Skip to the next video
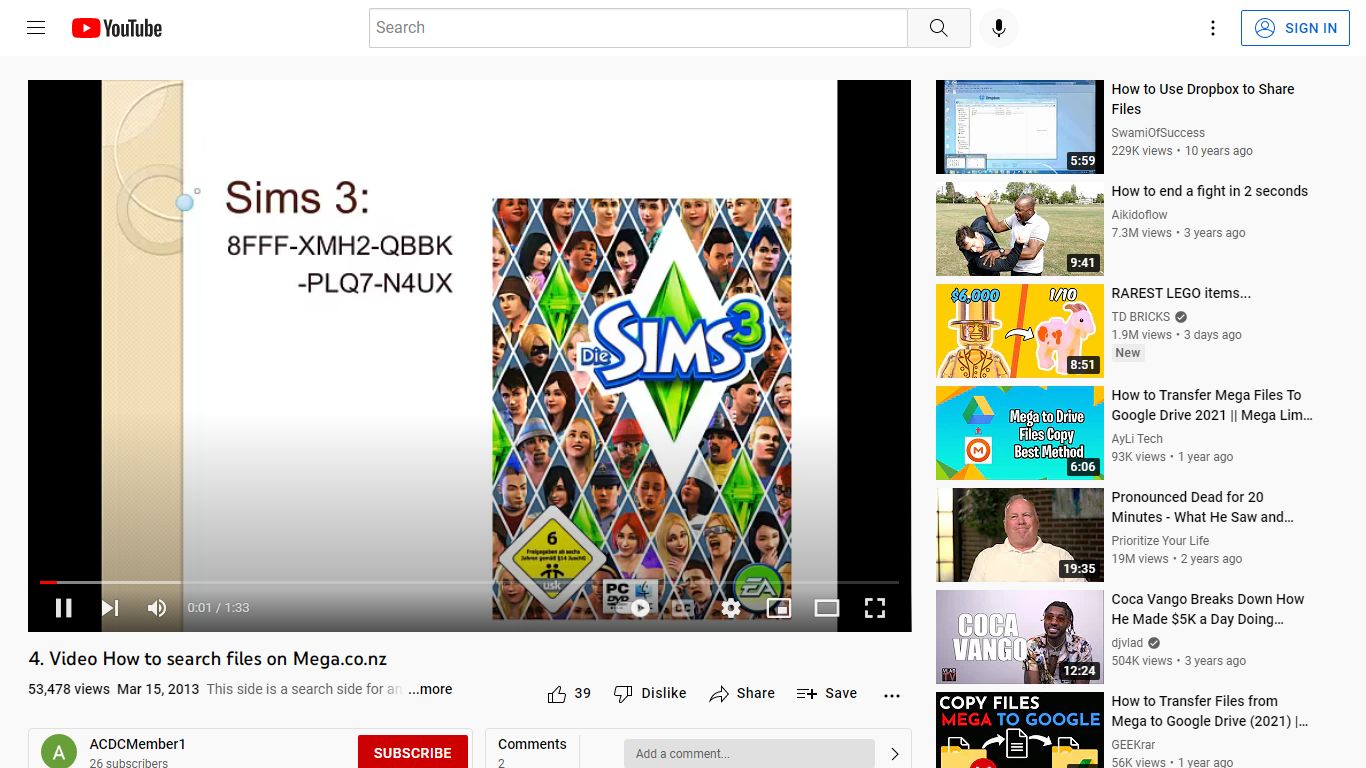Image resolution: width=1366 pixels, height=768 pixels. coord(110,608)
